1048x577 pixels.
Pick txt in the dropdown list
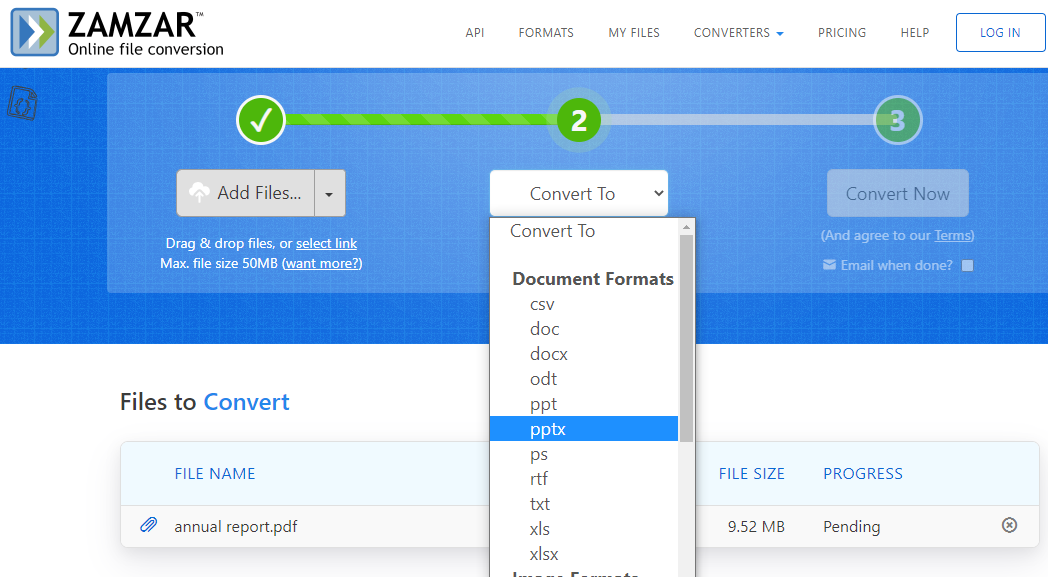coord(584,503)
